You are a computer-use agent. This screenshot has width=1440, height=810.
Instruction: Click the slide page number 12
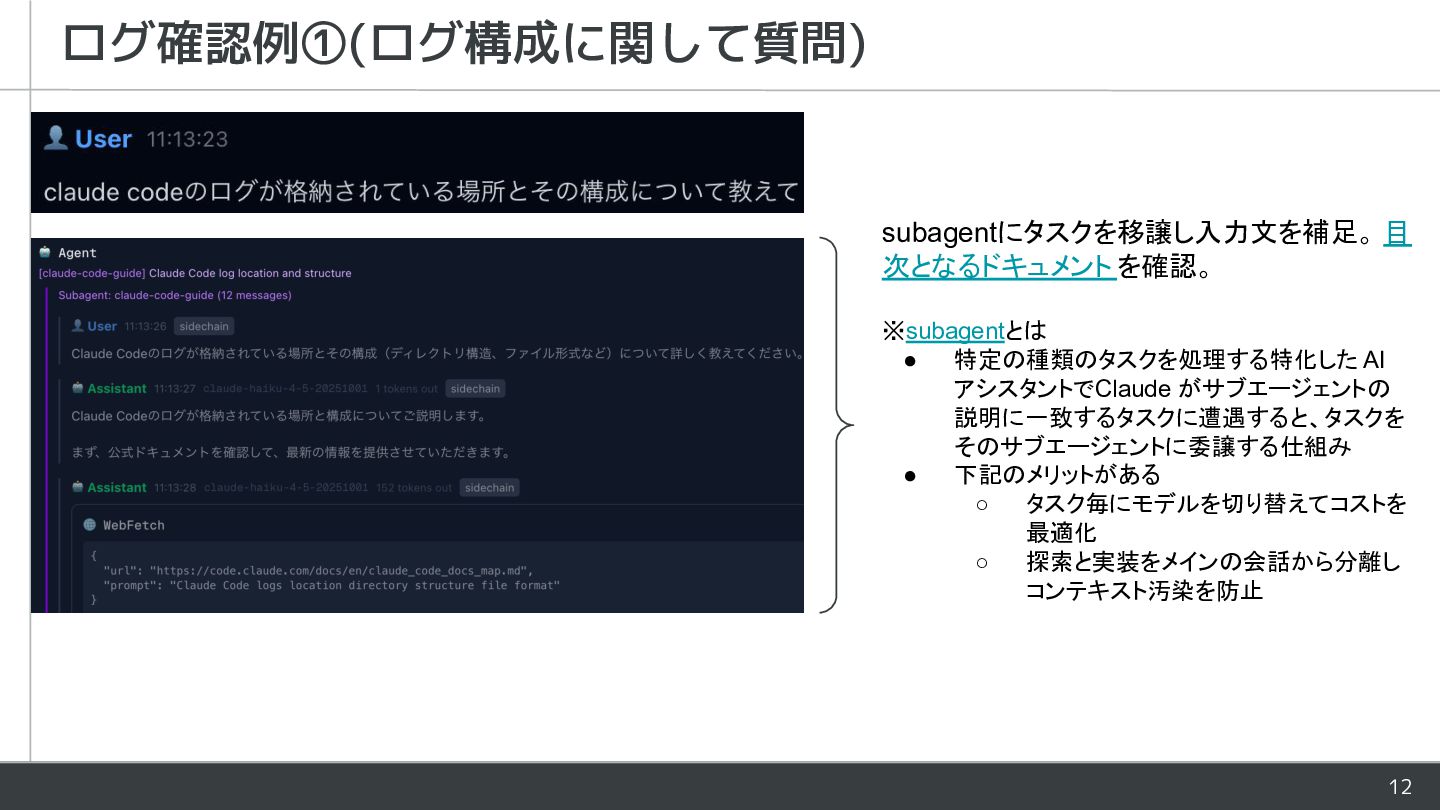click(1400, 787)
